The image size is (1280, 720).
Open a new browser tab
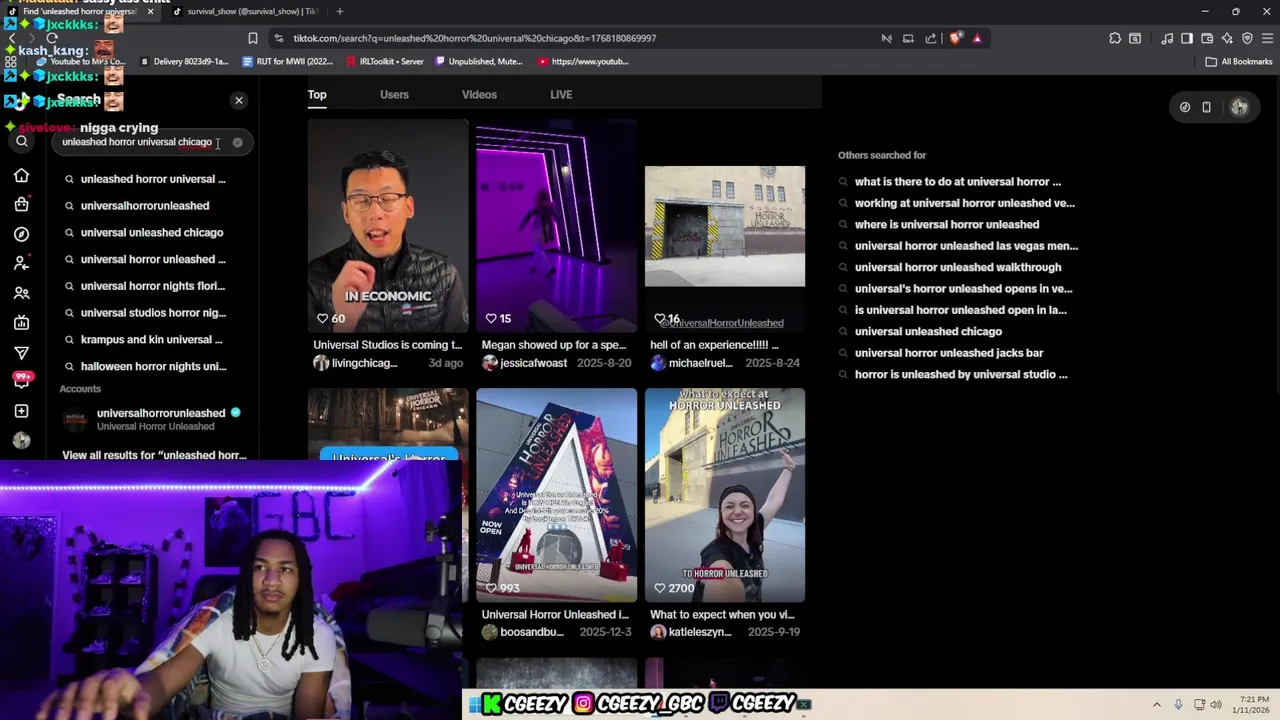(340, 11)
